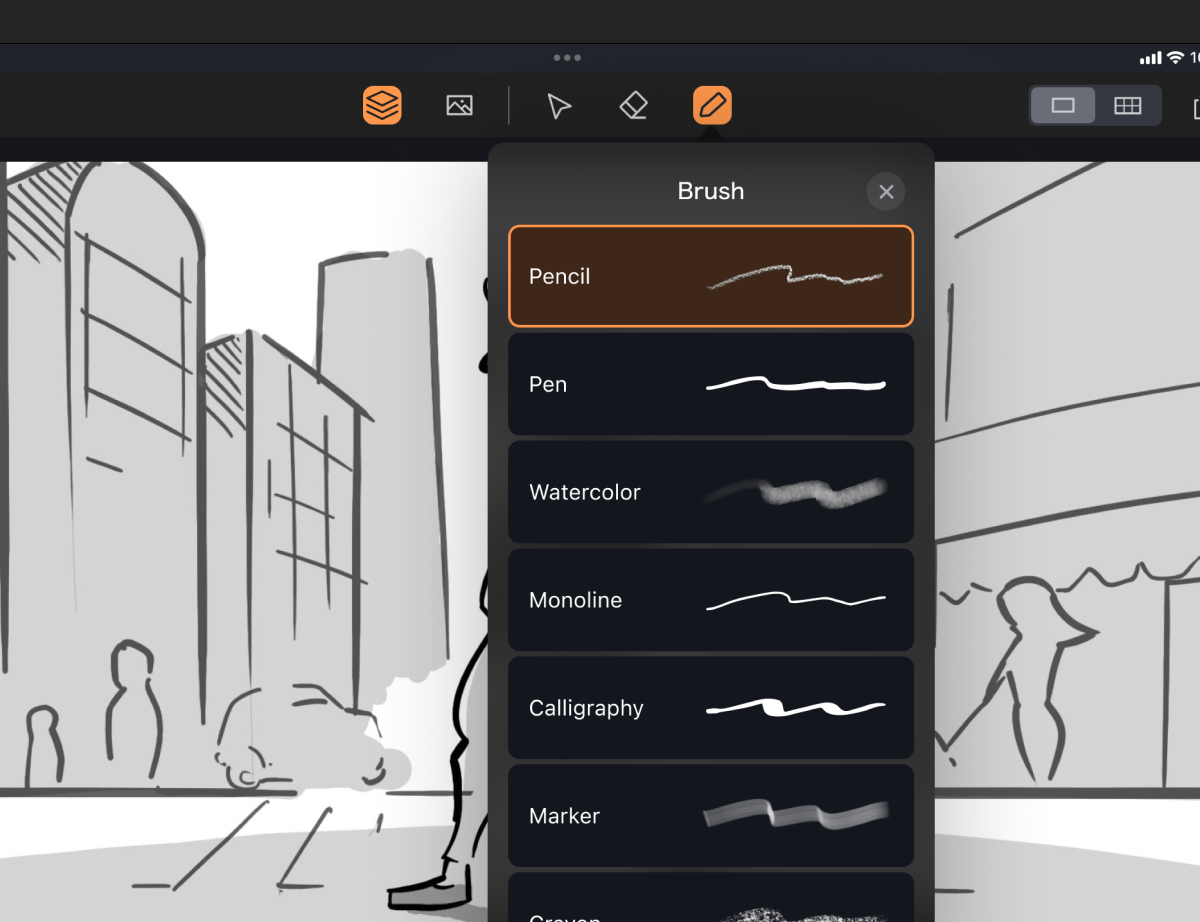Choose the Marker brush
1200x922 pixels.
click(711, 816)
